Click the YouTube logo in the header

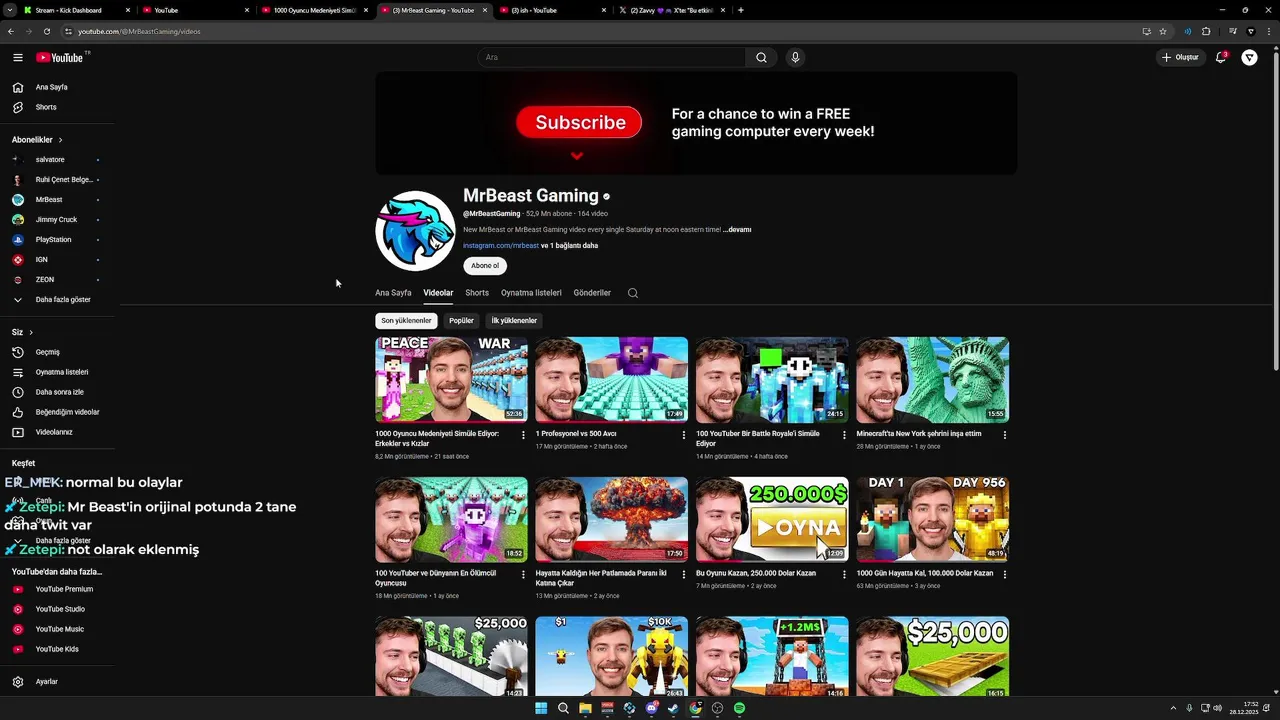click(x=60, y=58)
